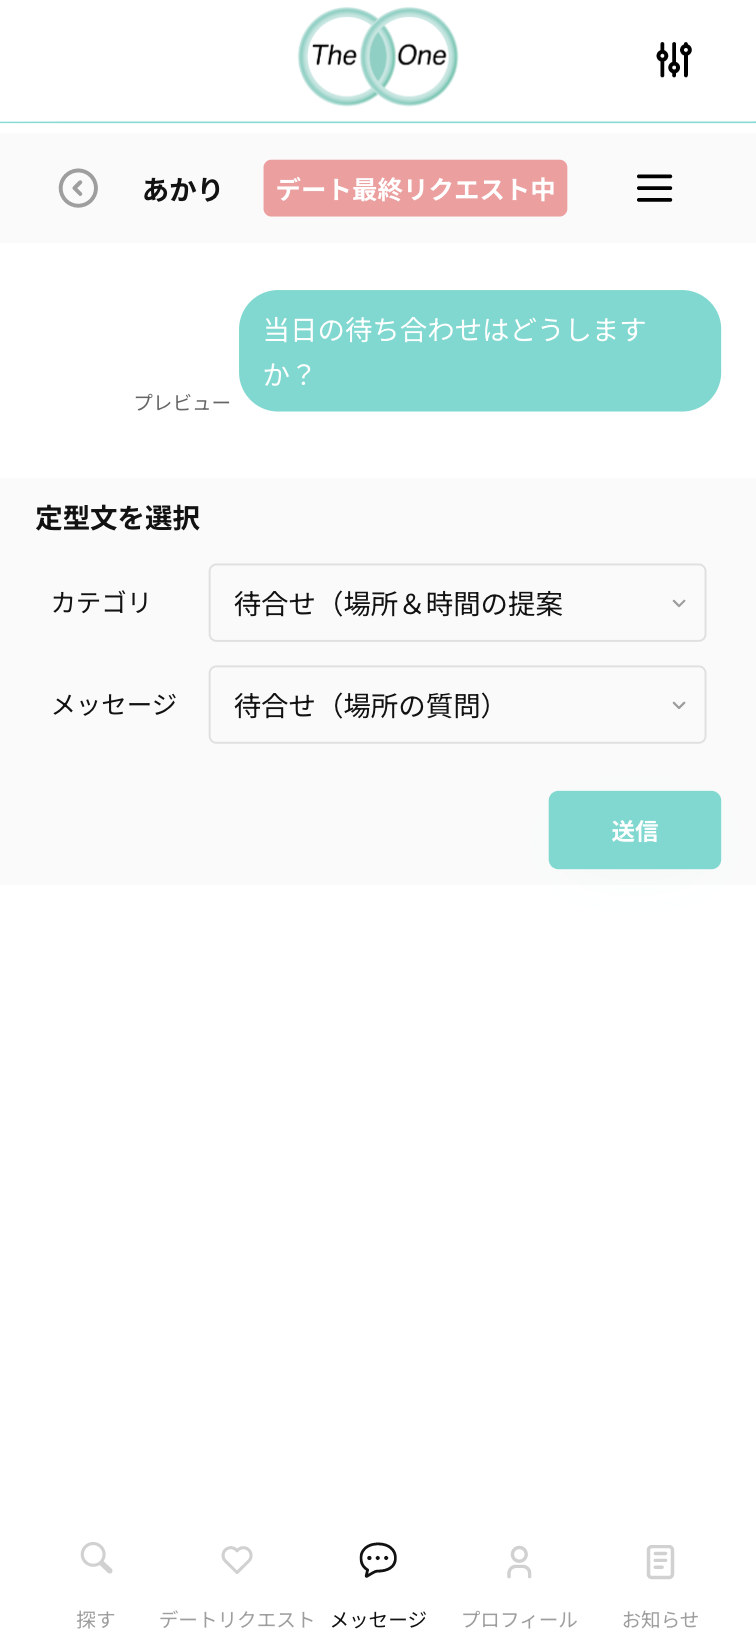Tap the document notifications icon

point(660,1561)
